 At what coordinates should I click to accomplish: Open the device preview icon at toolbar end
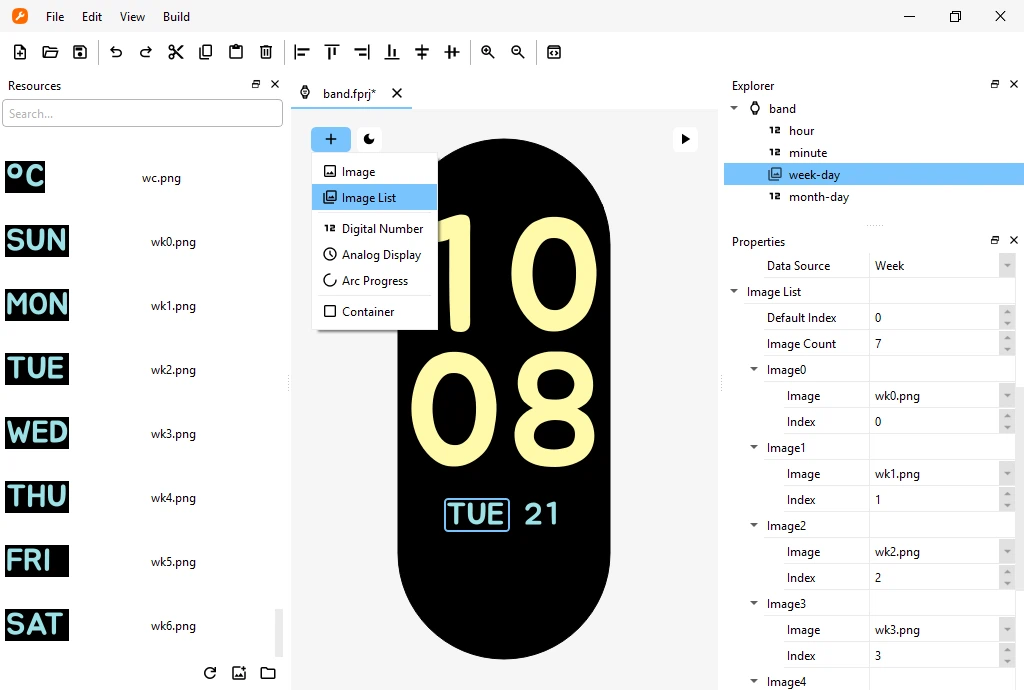coord(554,52)
